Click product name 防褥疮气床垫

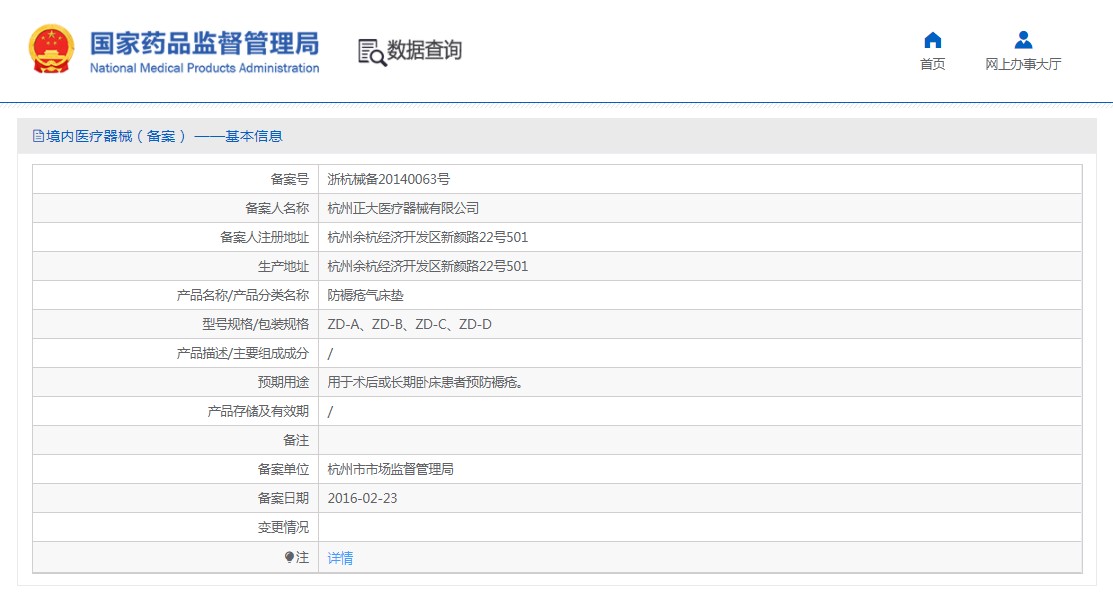pos(366,295)
